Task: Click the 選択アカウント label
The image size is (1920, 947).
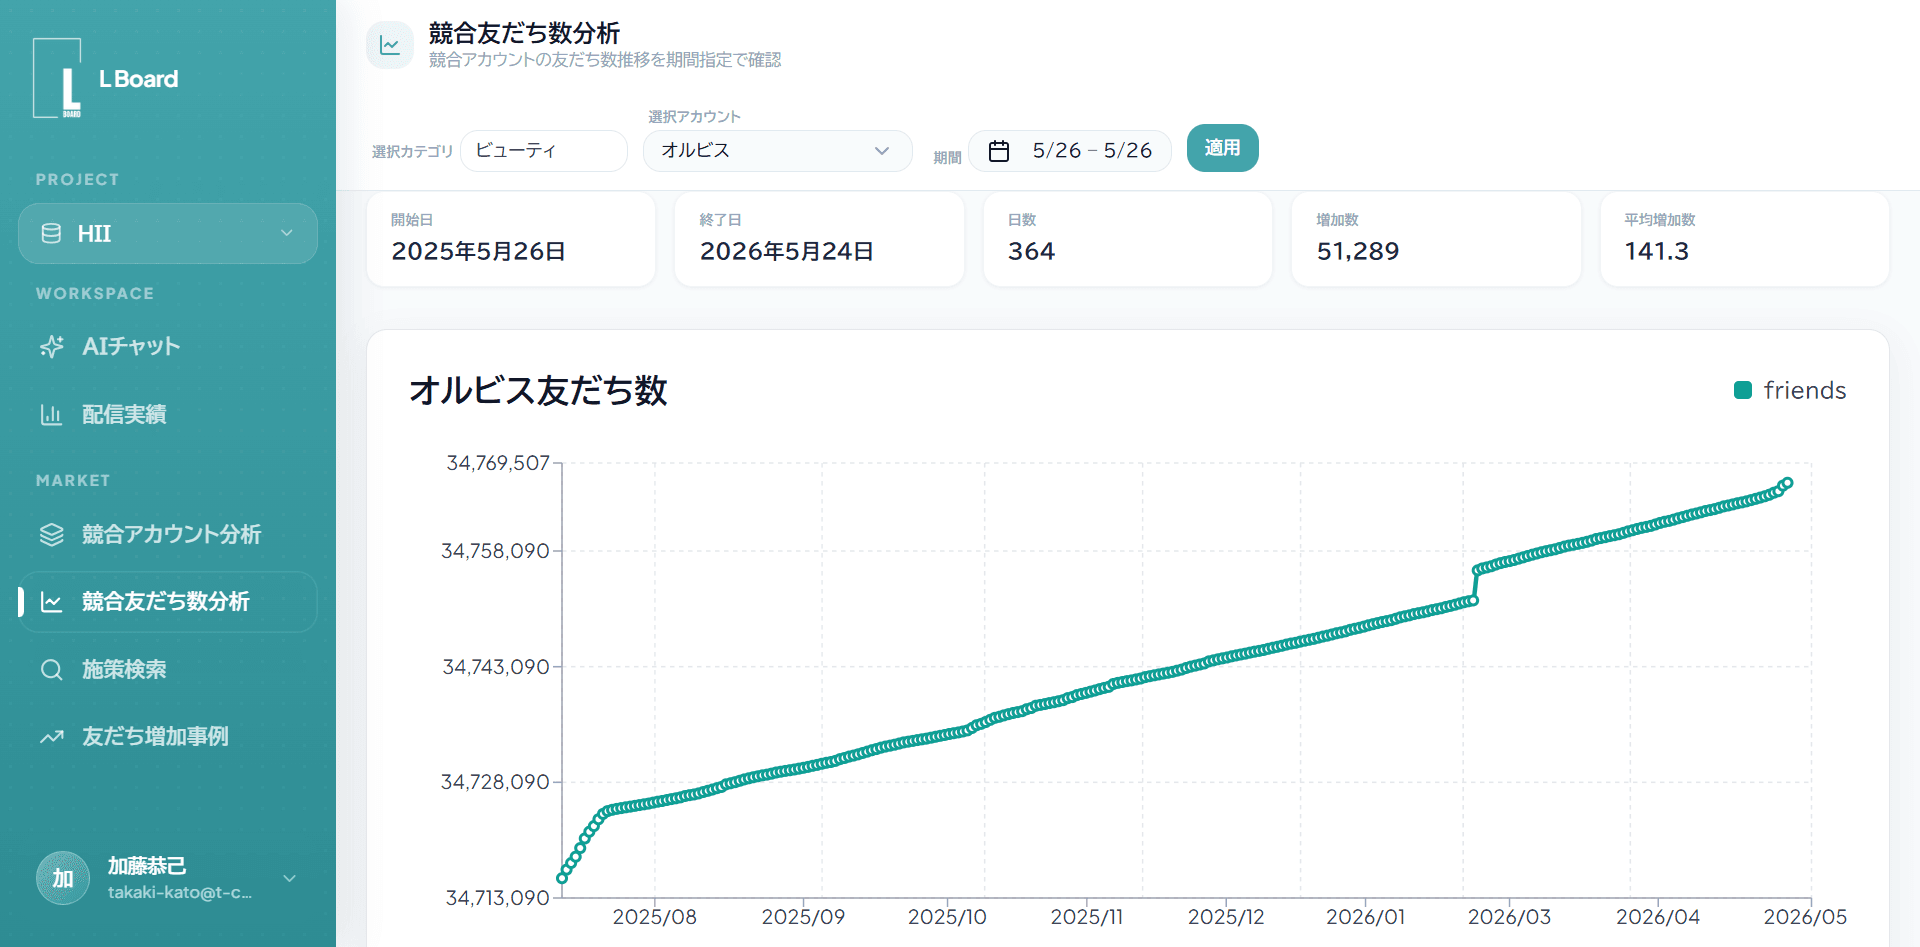Action: 694,116
